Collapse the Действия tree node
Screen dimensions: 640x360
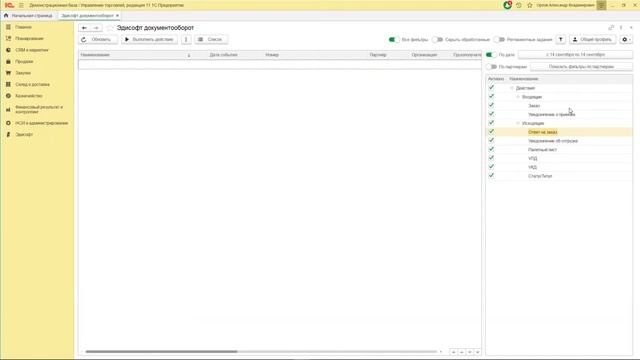pyautogui.click(x=512, y=88)
